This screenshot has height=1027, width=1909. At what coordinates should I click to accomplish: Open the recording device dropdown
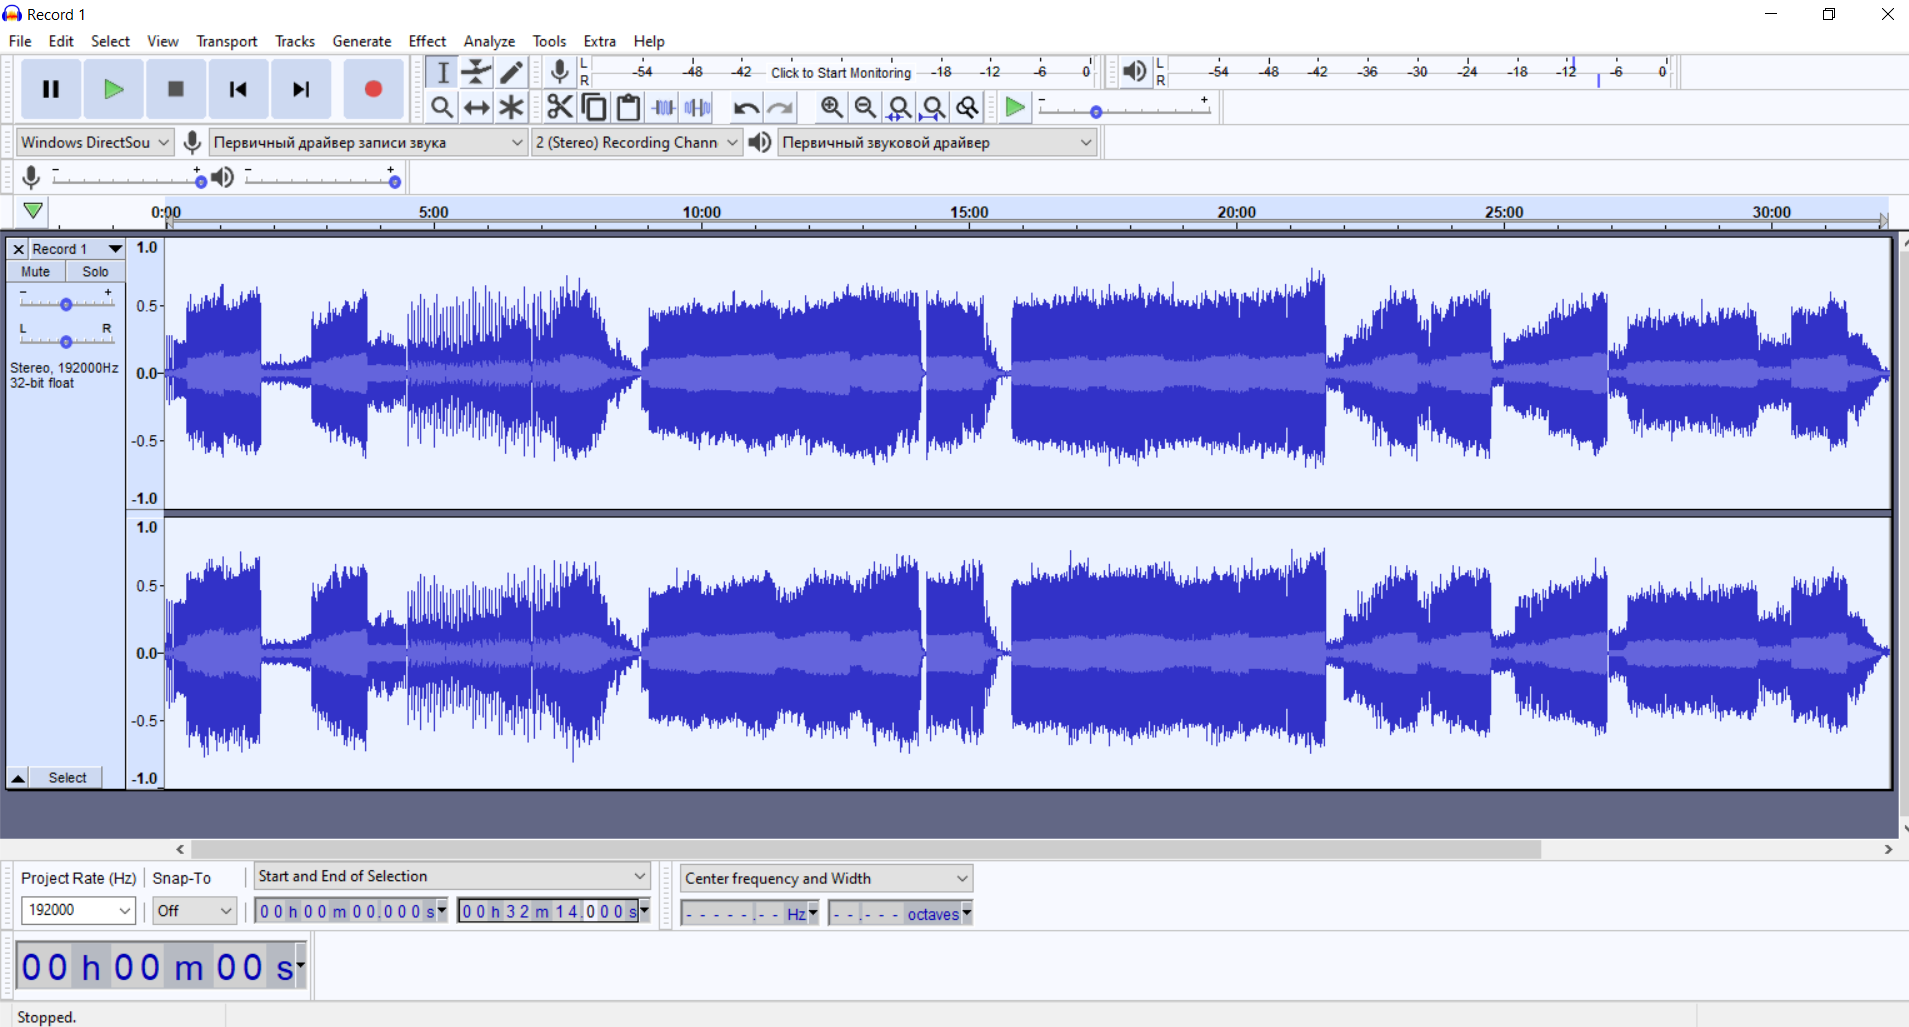coord(368,142)
